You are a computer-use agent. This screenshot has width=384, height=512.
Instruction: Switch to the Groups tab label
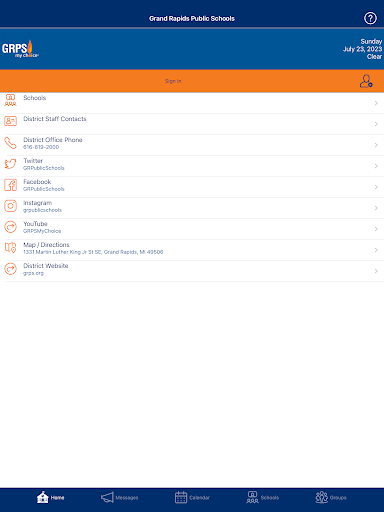click(338, 498)
